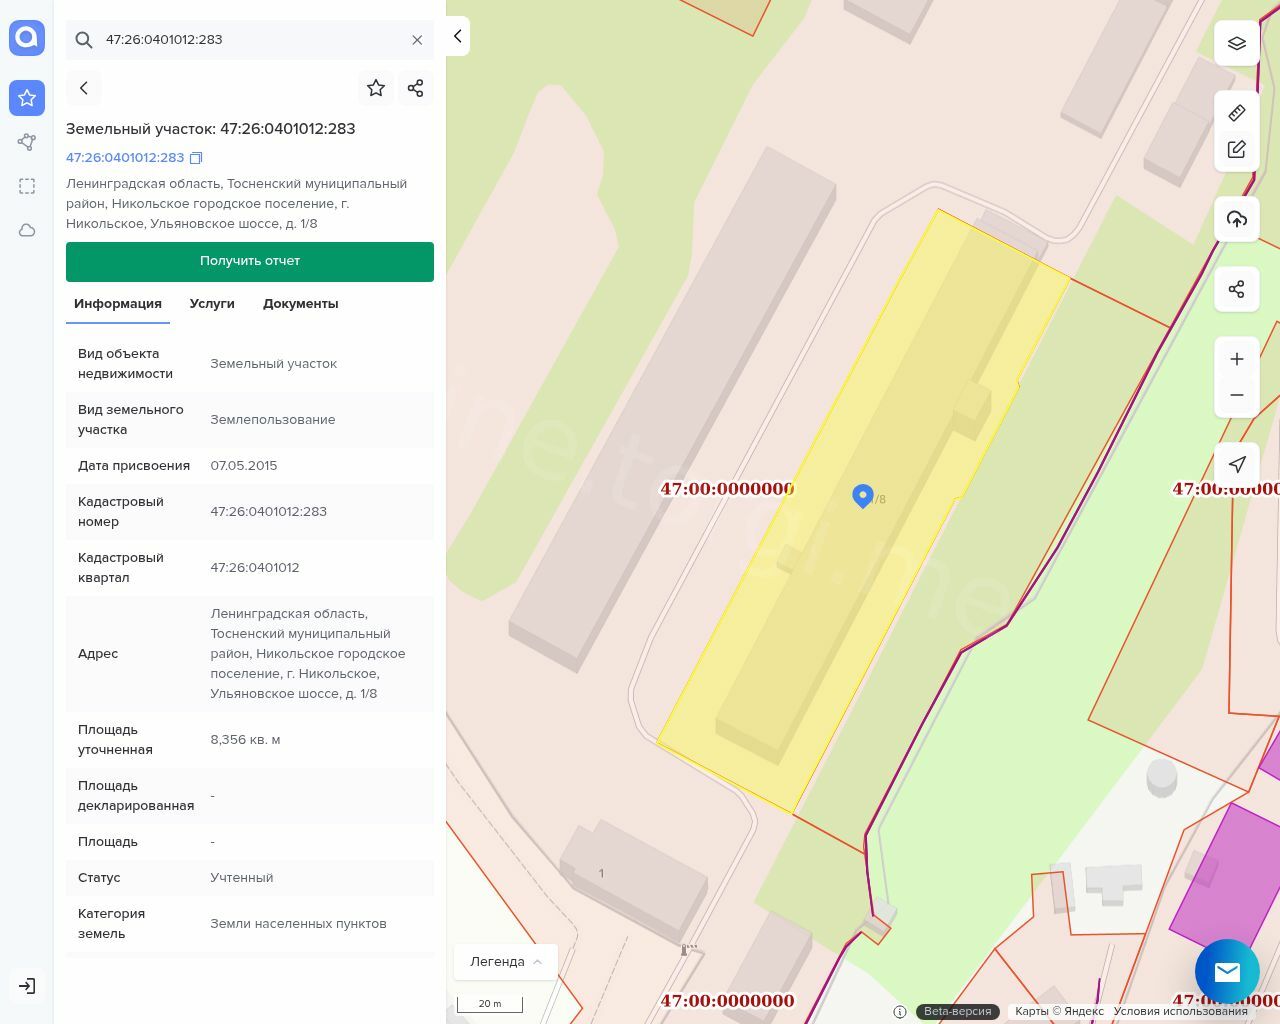
Task: Add parcel to favorites with star icon
Action: [x=376, y=88]
